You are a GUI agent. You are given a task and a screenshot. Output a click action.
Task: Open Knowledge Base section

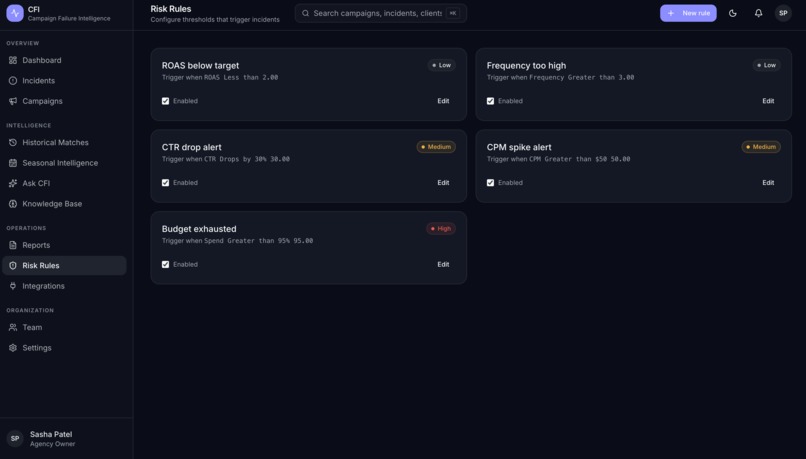point(64,204)
